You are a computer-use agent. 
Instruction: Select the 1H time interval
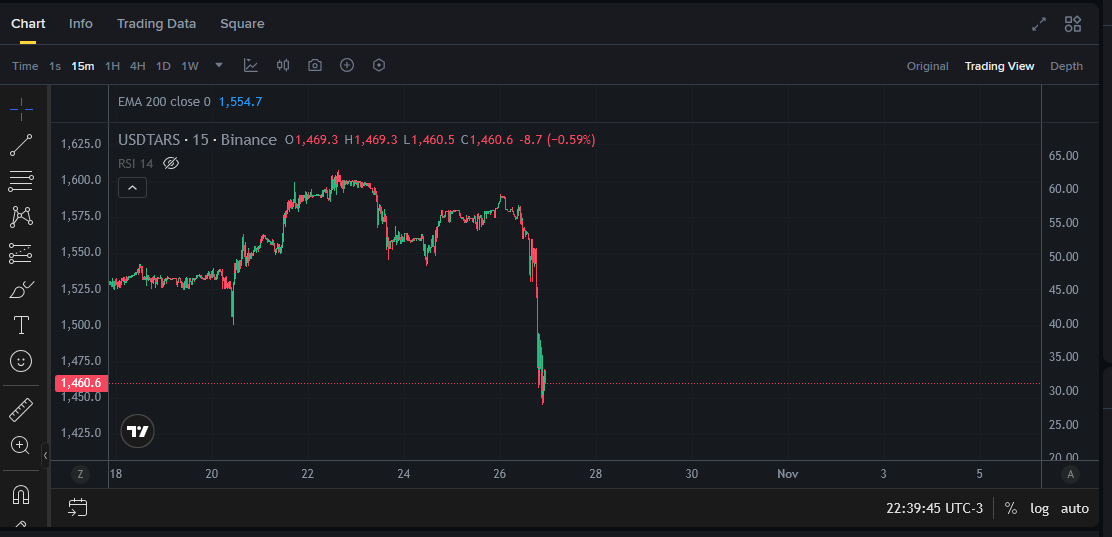112,66
